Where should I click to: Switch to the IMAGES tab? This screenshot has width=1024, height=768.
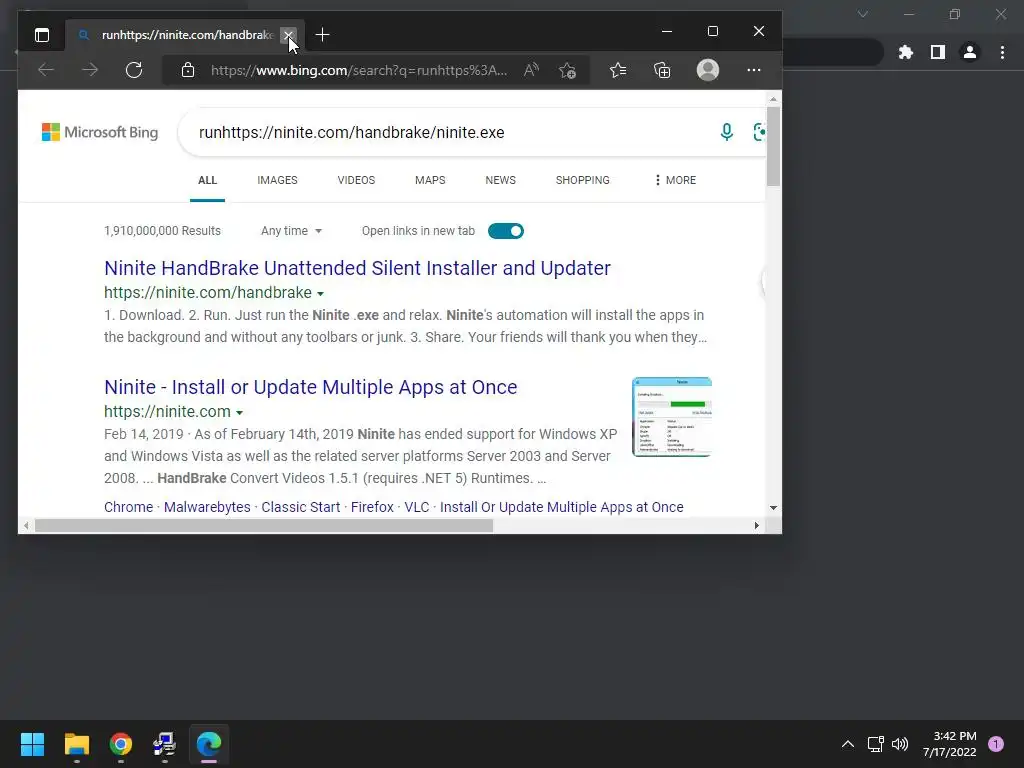click(277, 180)
